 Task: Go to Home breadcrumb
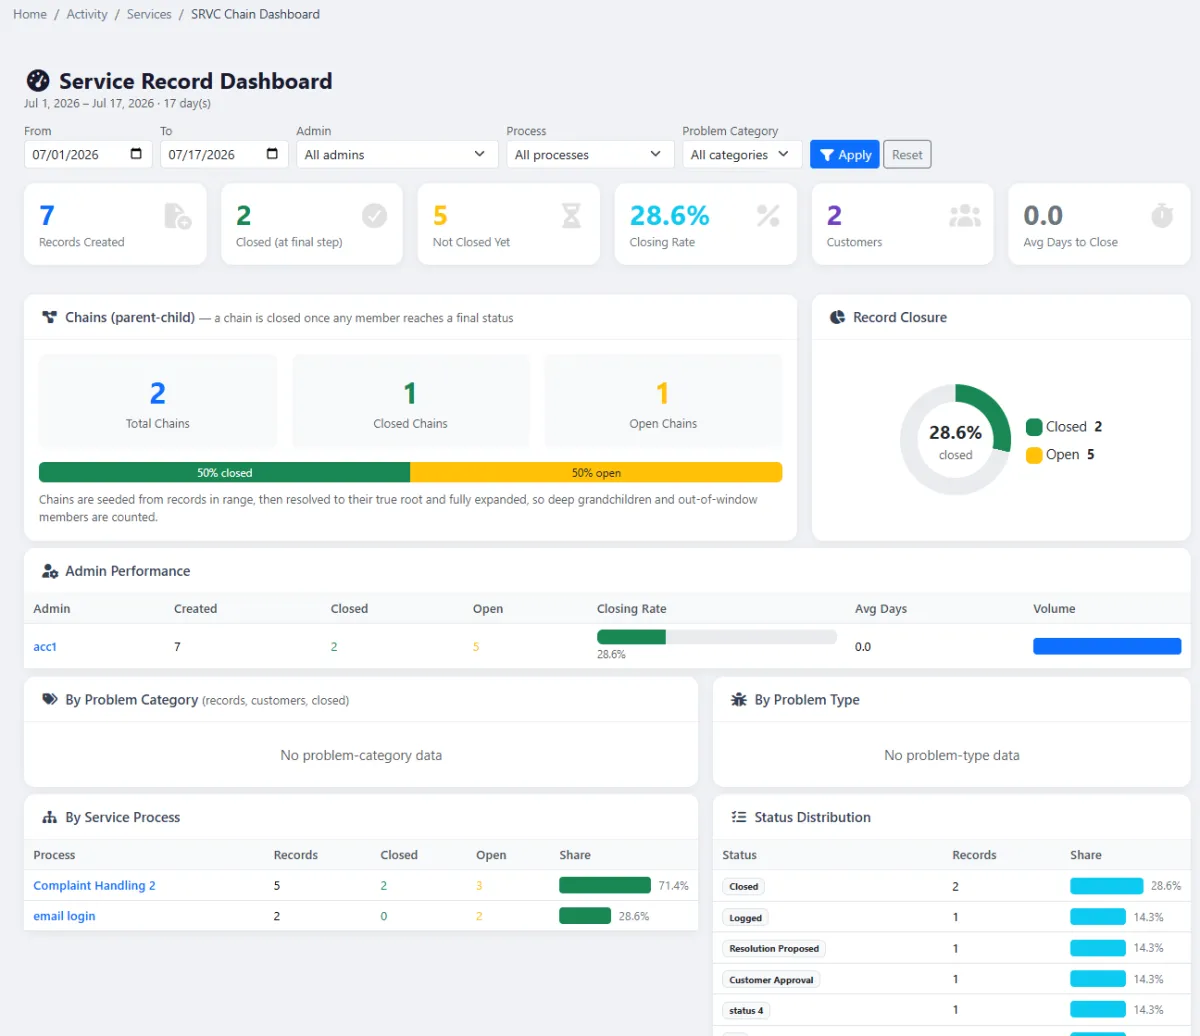[x=30, y=14]
